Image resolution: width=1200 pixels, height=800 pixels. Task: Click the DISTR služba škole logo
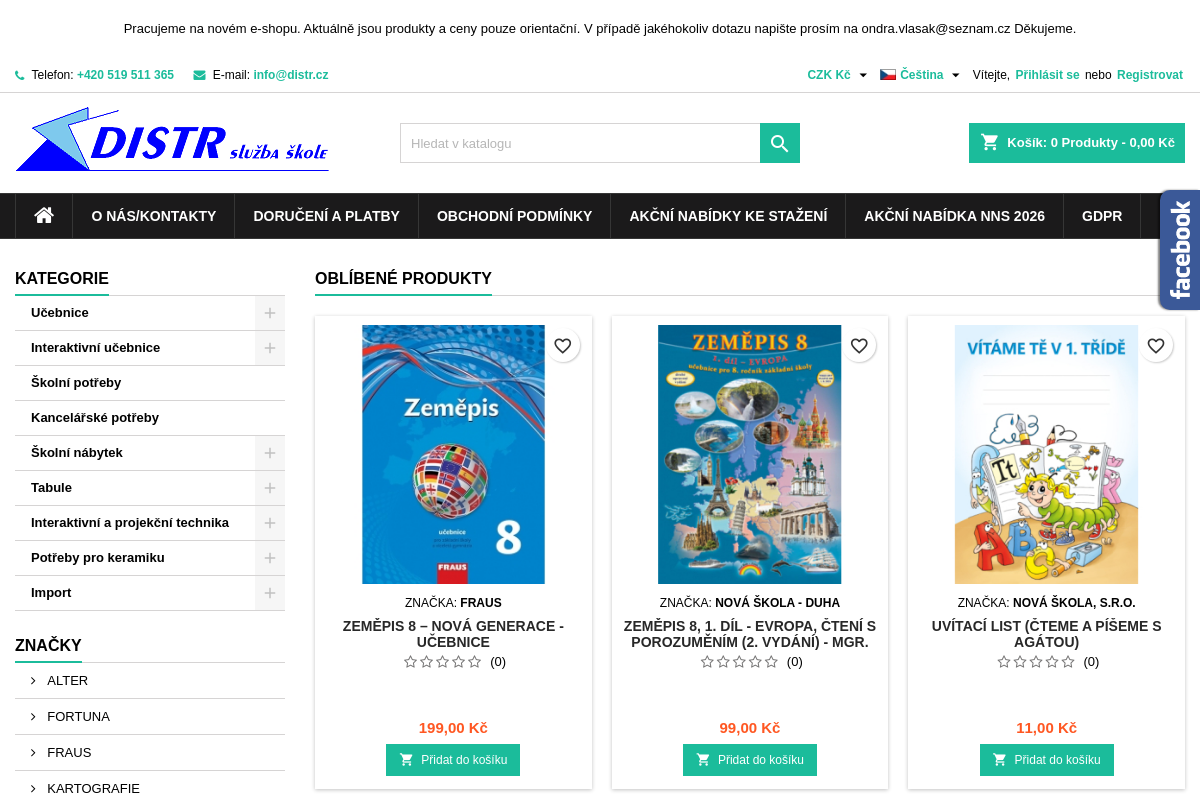(x=172, y=139)
